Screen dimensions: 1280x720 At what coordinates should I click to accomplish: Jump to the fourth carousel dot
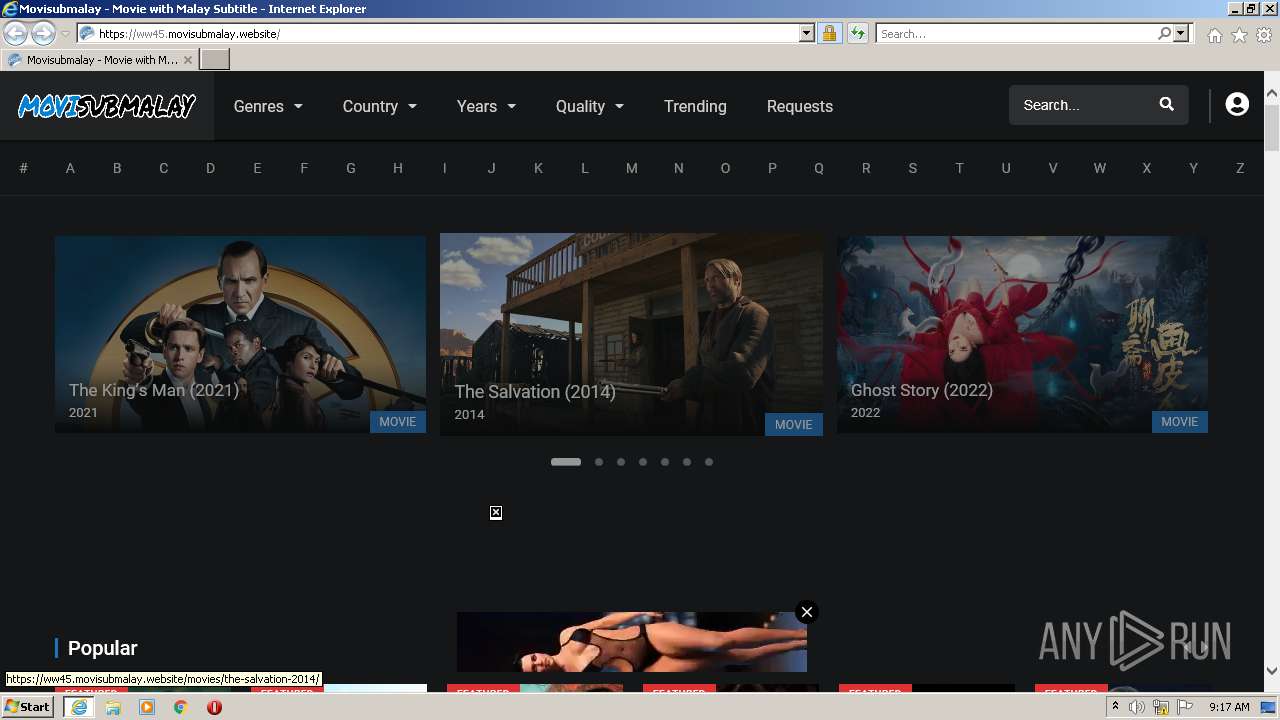643,462
